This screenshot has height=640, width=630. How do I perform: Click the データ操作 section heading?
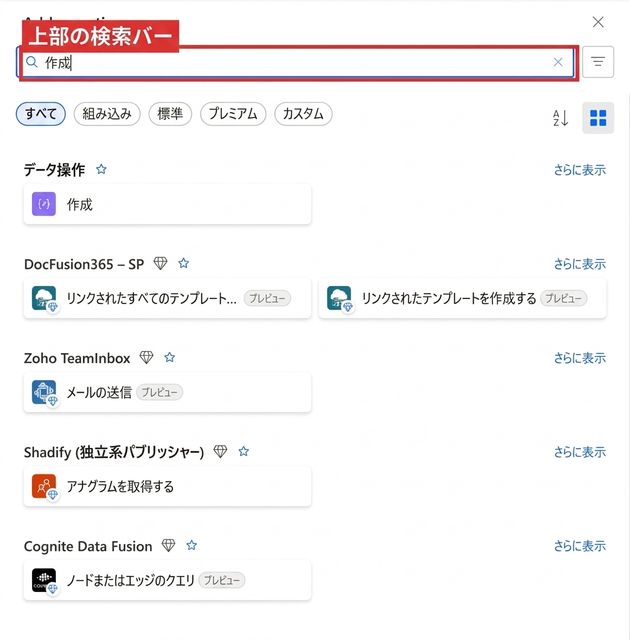54,170
